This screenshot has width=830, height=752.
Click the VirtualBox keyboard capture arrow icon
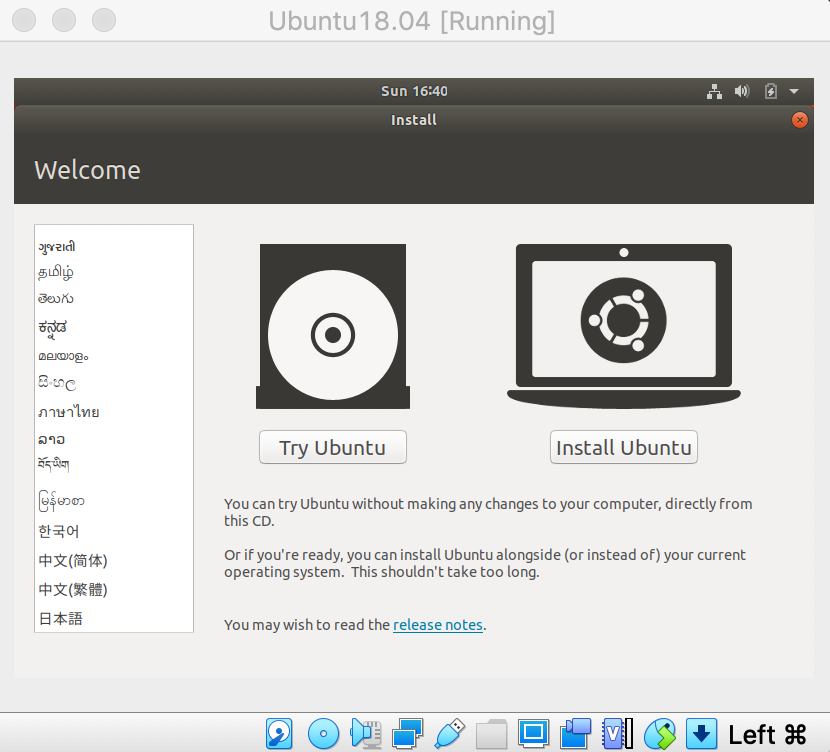pos(701,734)
